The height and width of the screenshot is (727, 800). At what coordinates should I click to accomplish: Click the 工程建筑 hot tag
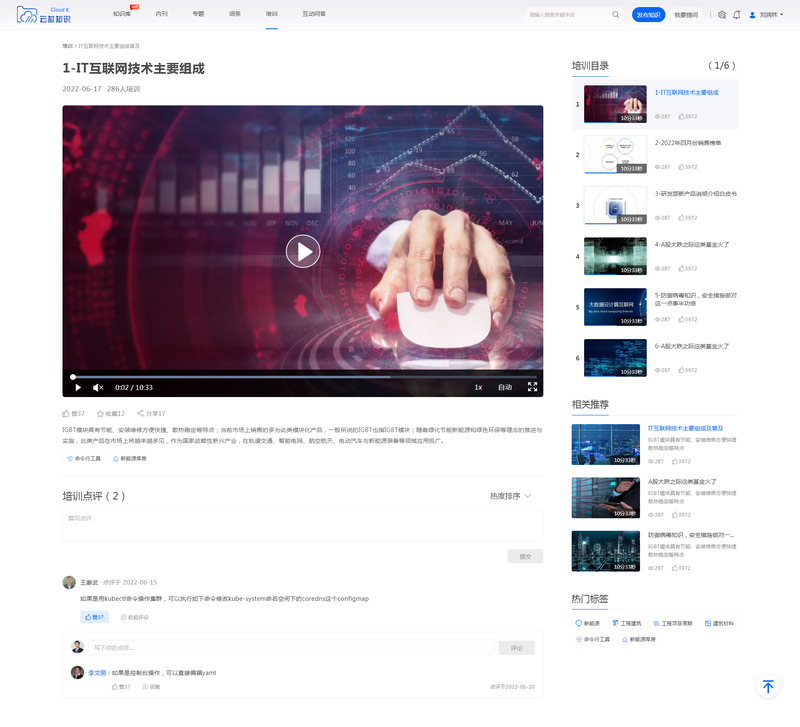627,623
